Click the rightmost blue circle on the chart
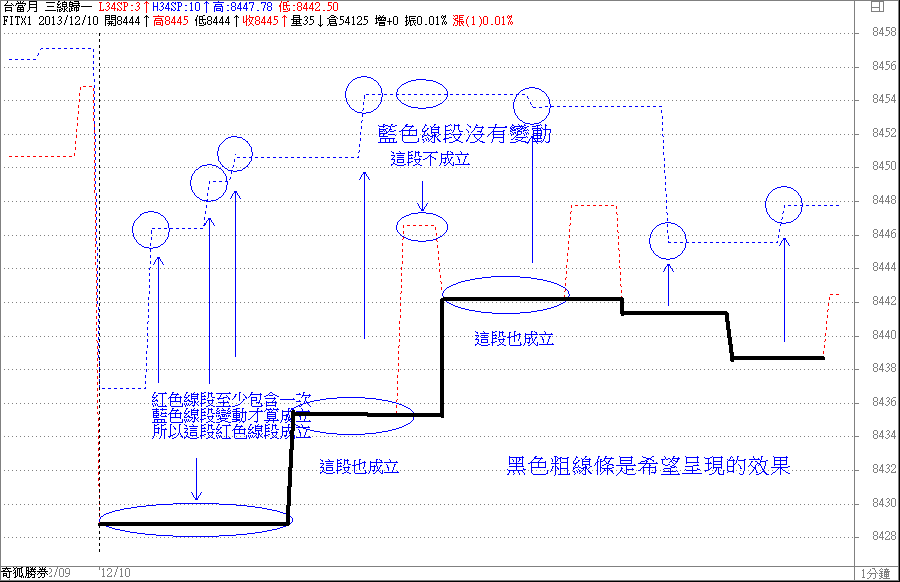Viewport: 900px width, 582px height. [784, 204]
